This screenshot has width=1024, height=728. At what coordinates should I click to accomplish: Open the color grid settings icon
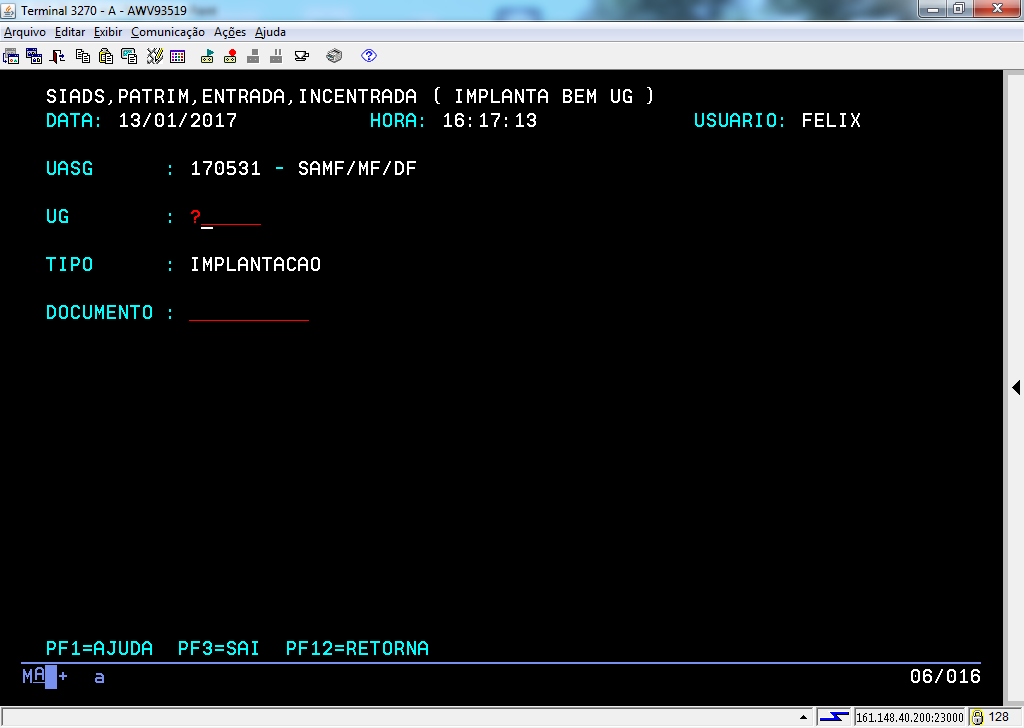(178, 56)
